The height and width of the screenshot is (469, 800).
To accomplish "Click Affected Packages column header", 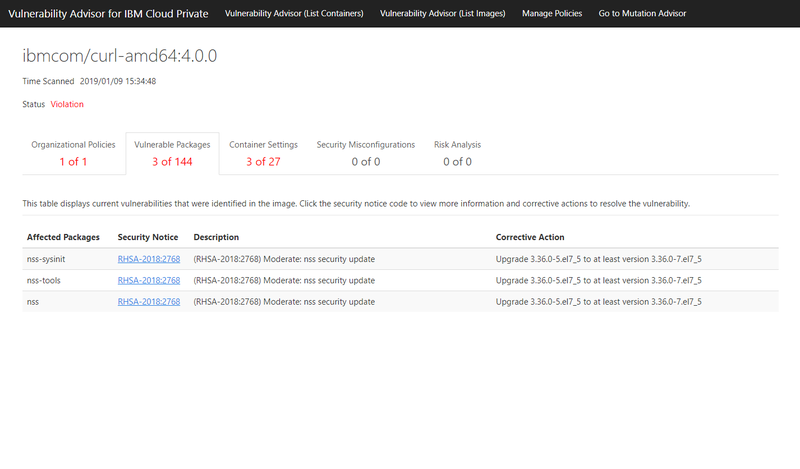I will click(x=63, y=237).
